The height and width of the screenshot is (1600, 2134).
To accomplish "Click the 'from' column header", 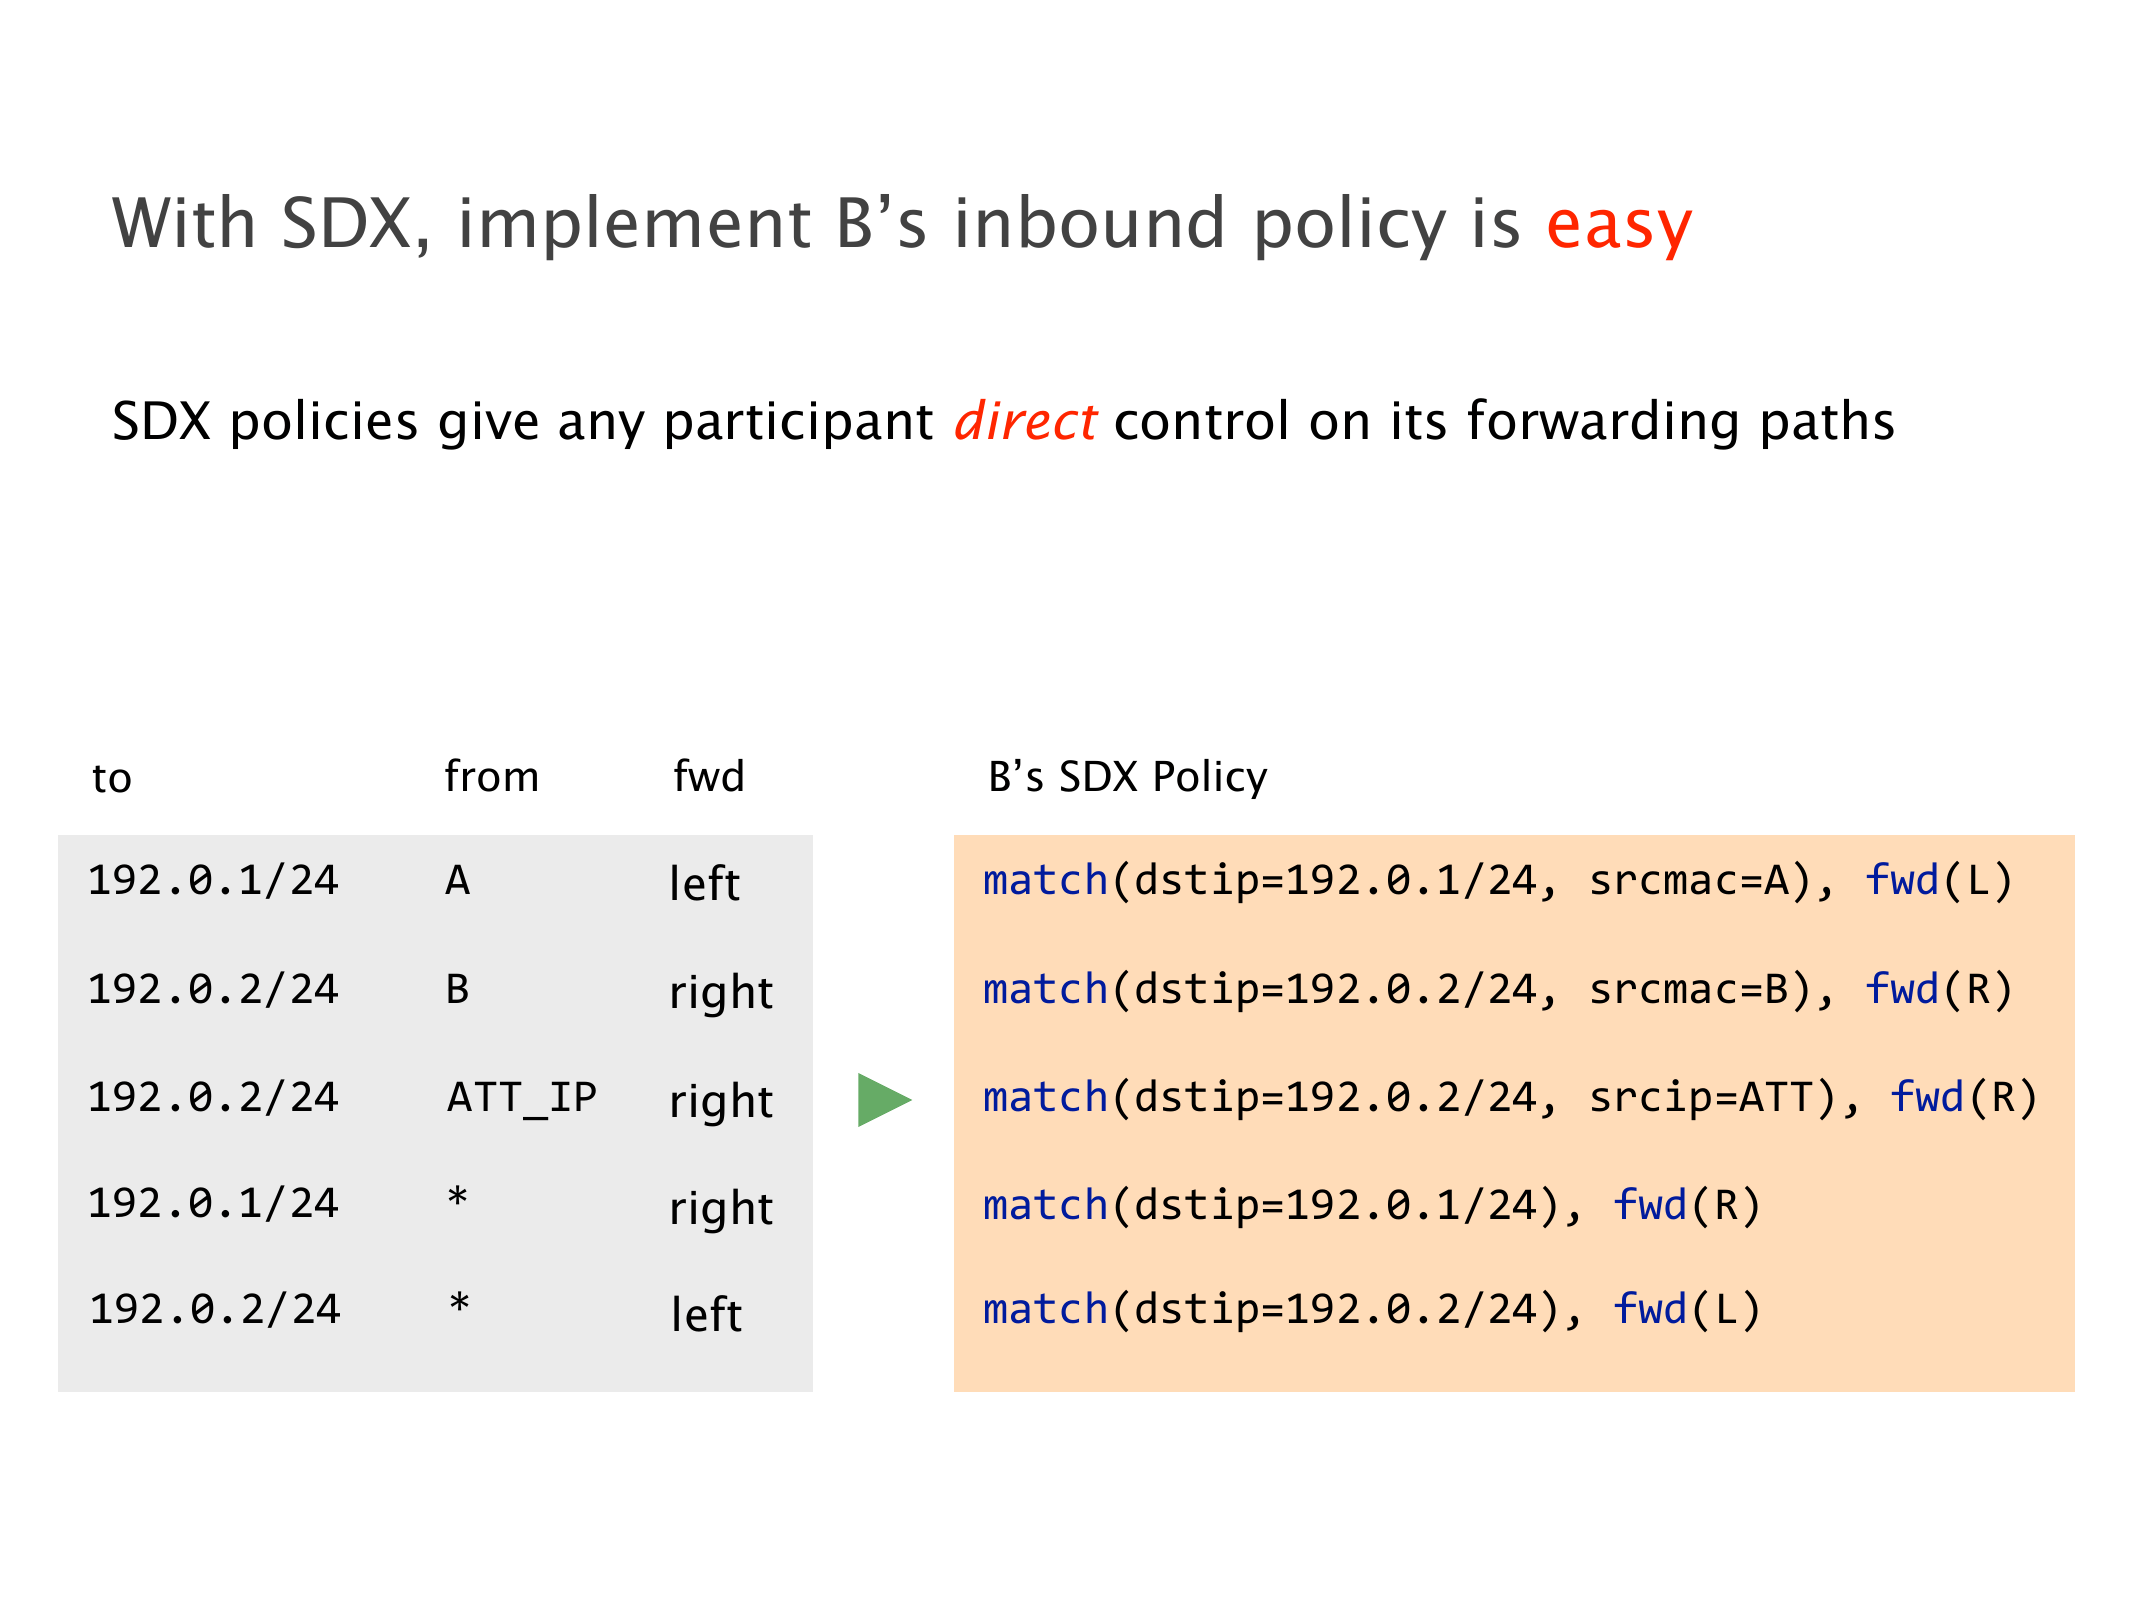I will (491, 776).
